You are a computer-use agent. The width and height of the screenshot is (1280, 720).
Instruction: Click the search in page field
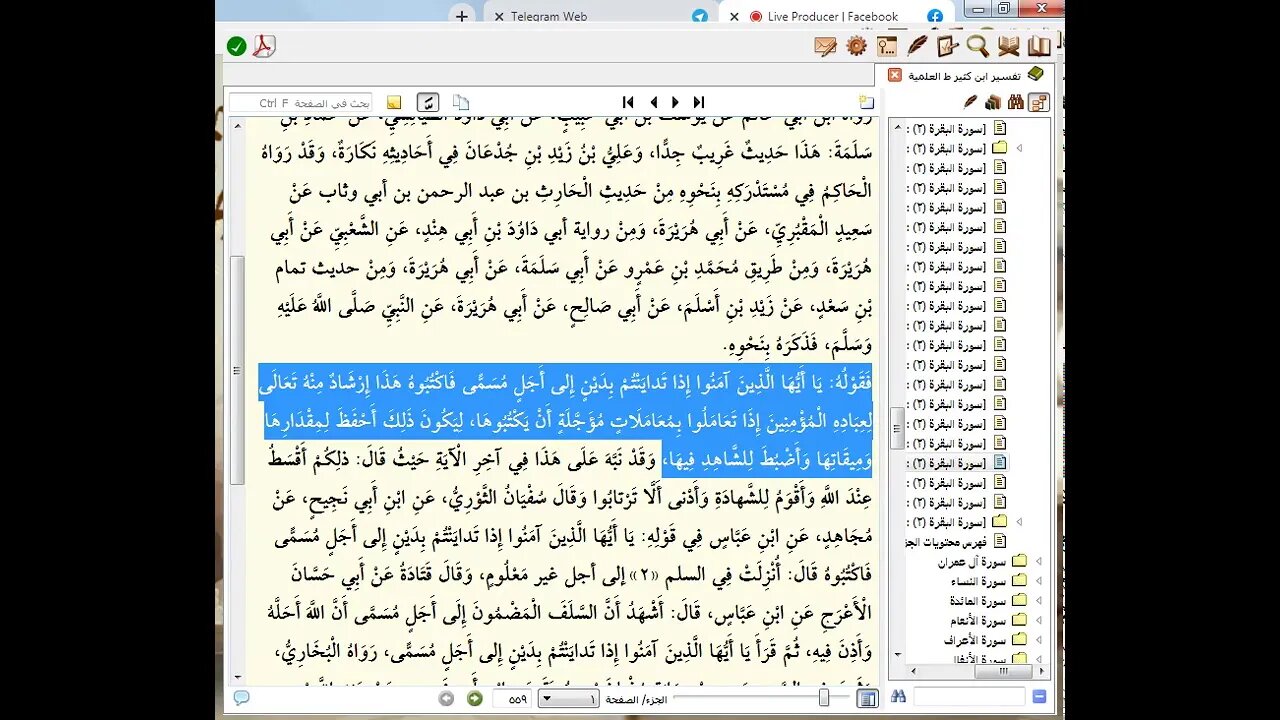pyautogui.click(x=302, y=103)
